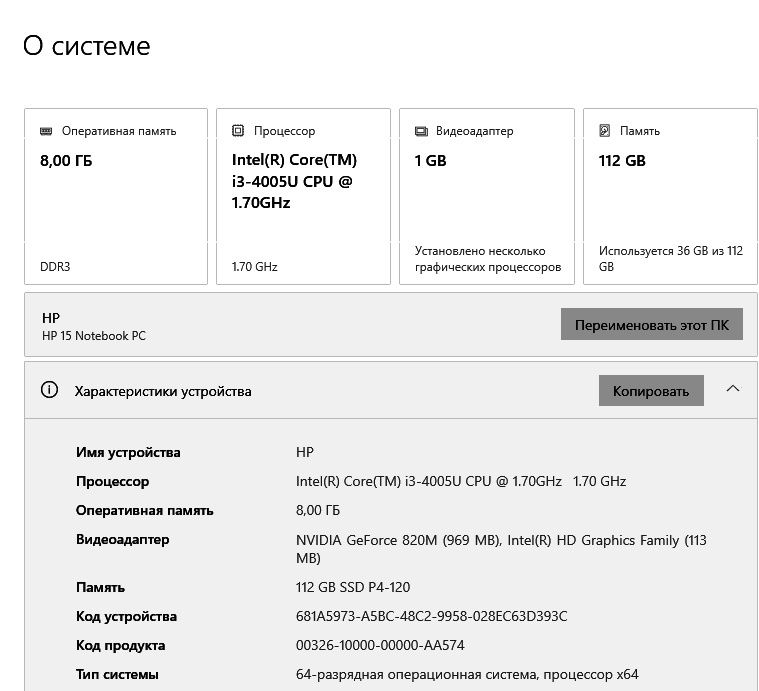Click Установлено несколько графических процессоров text
The width and height of the screenshot is (759, 691).
point(488,259)
